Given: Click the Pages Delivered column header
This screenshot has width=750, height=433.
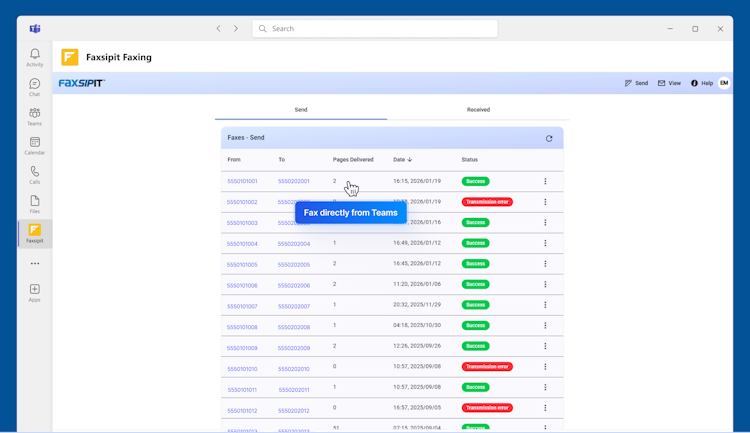Looking at the screenshot, I should coord(353,160).
